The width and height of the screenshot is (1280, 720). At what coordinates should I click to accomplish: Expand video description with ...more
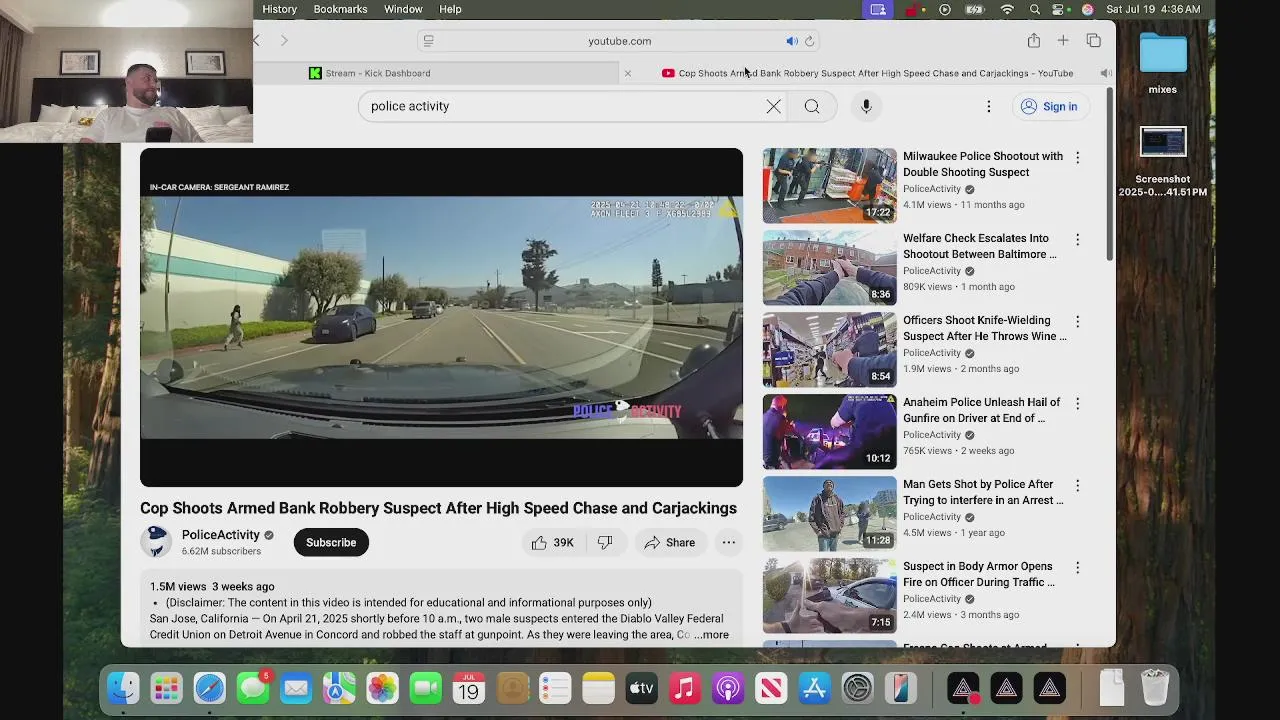click(x=712, y=635)
